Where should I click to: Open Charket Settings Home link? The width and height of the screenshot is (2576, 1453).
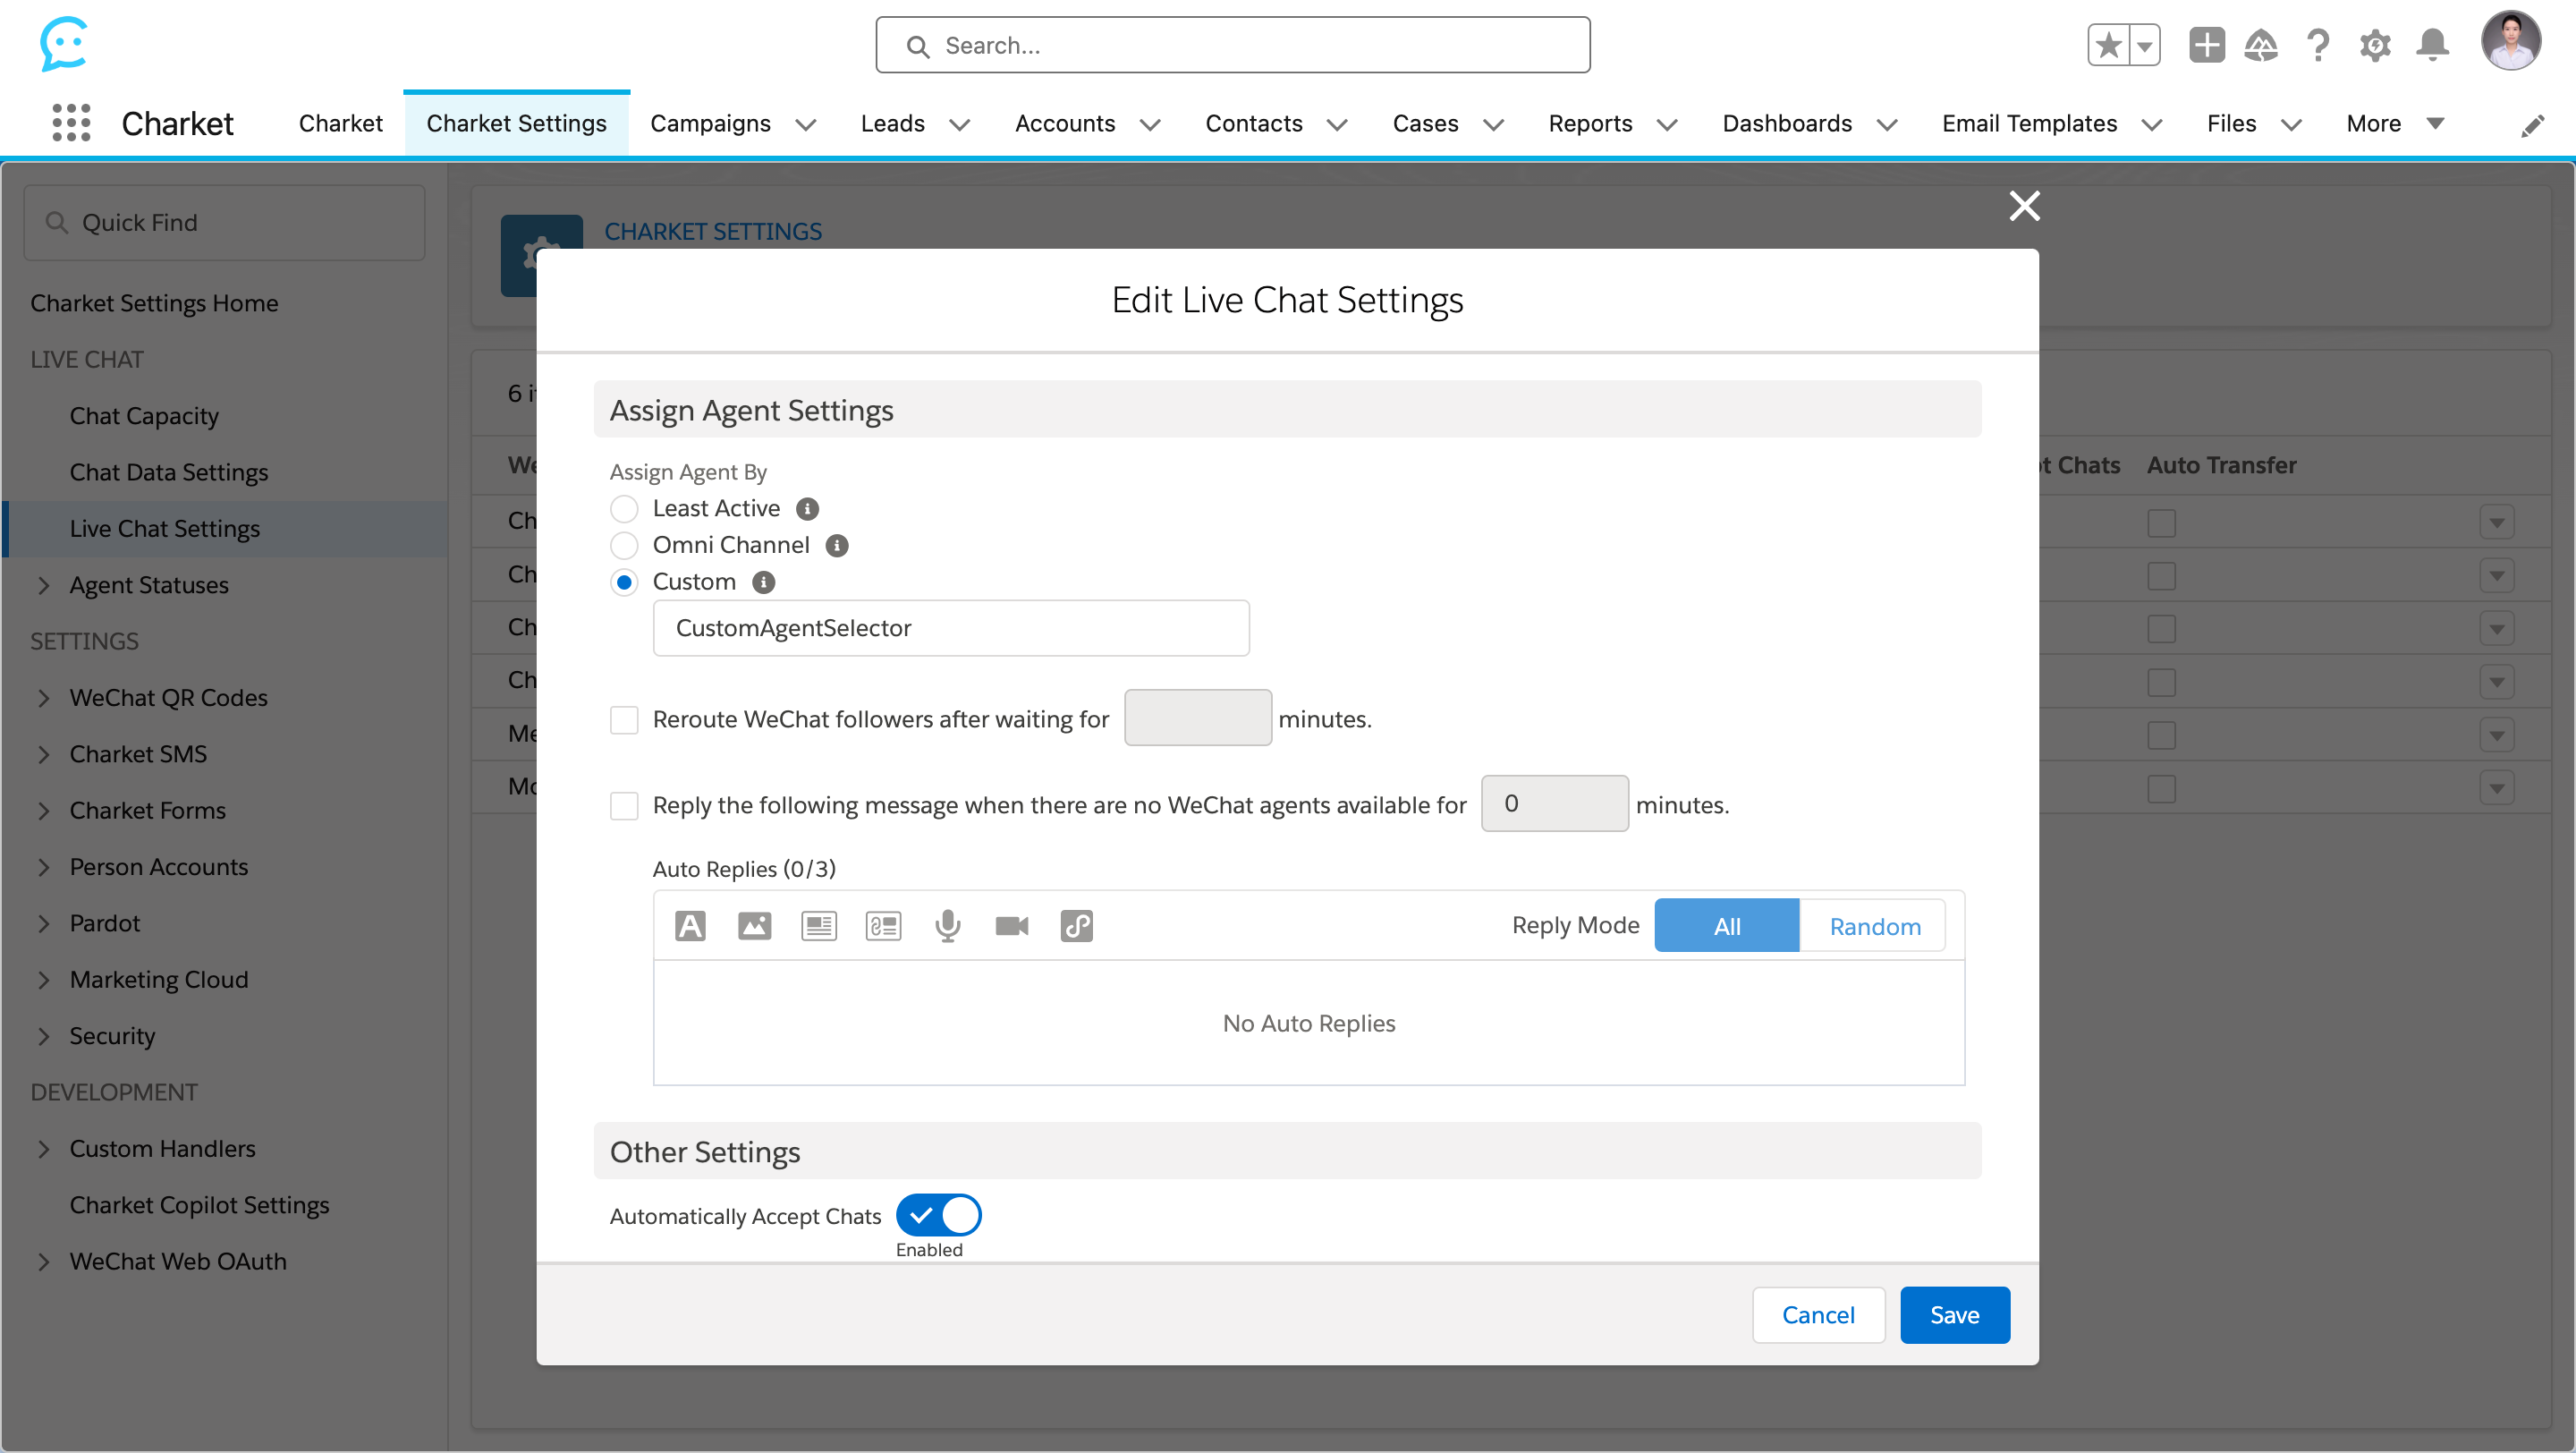(x=154, y=303)
